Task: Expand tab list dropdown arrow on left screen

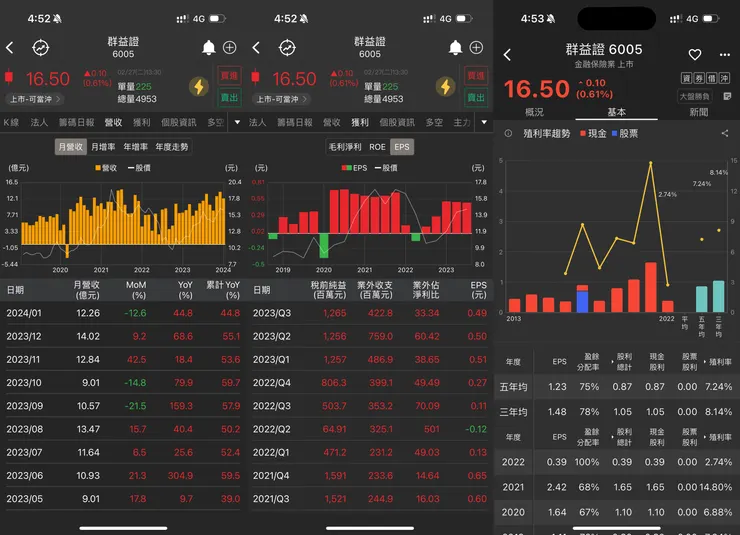Action: pos(237,122)
